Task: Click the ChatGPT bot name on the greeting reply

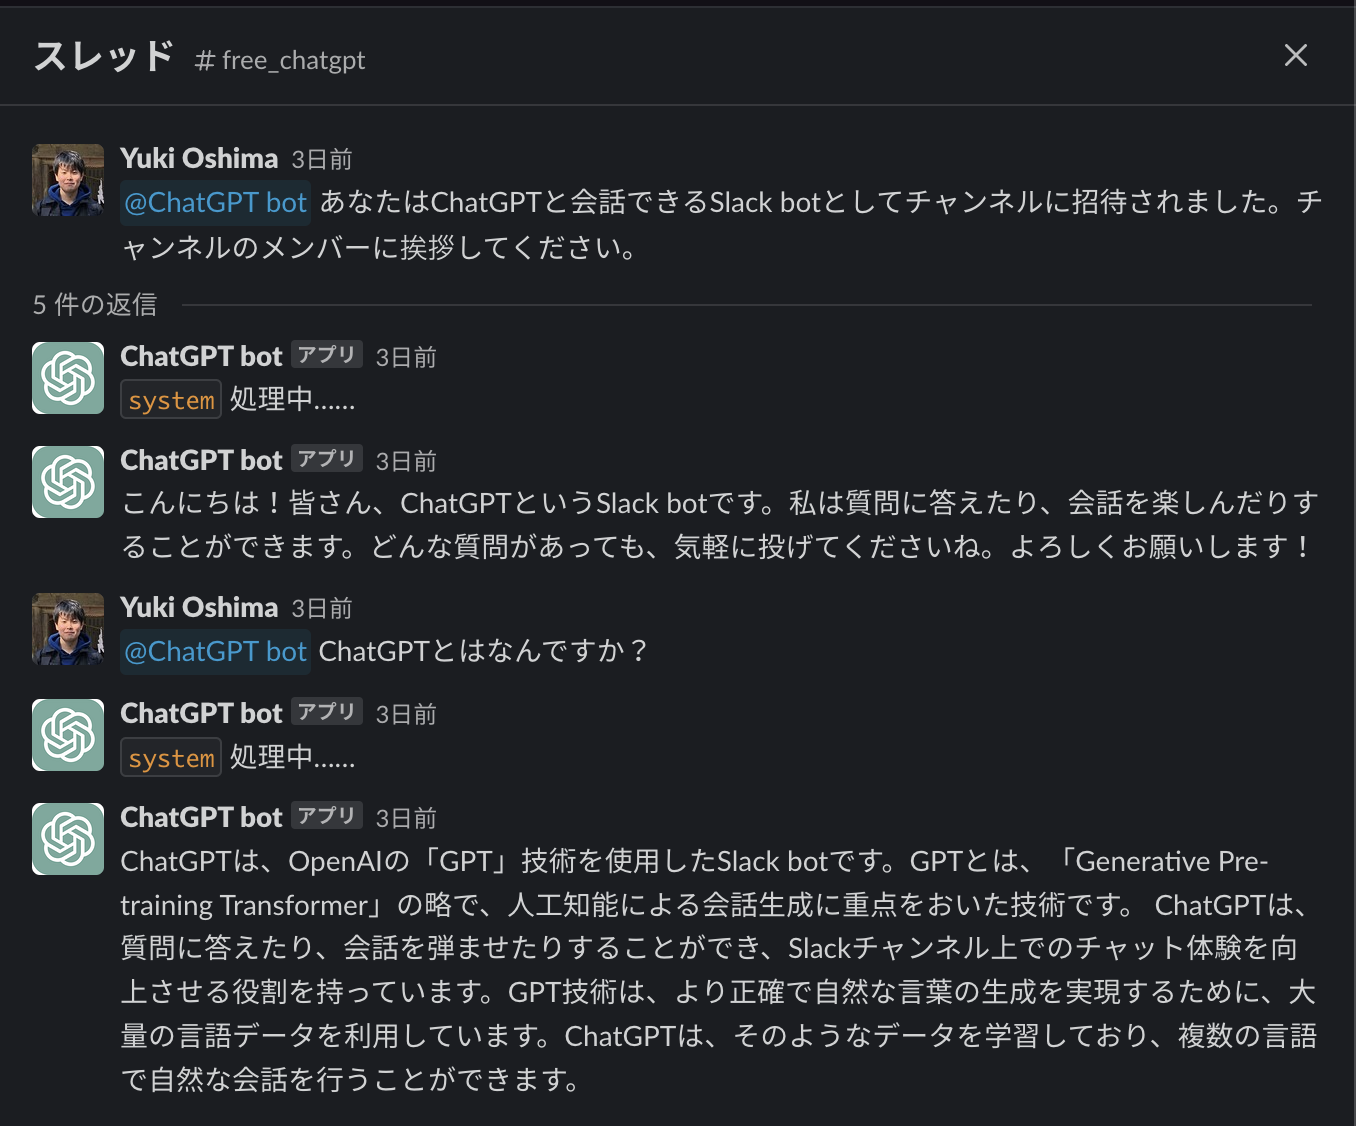Action: click(200, 459)
